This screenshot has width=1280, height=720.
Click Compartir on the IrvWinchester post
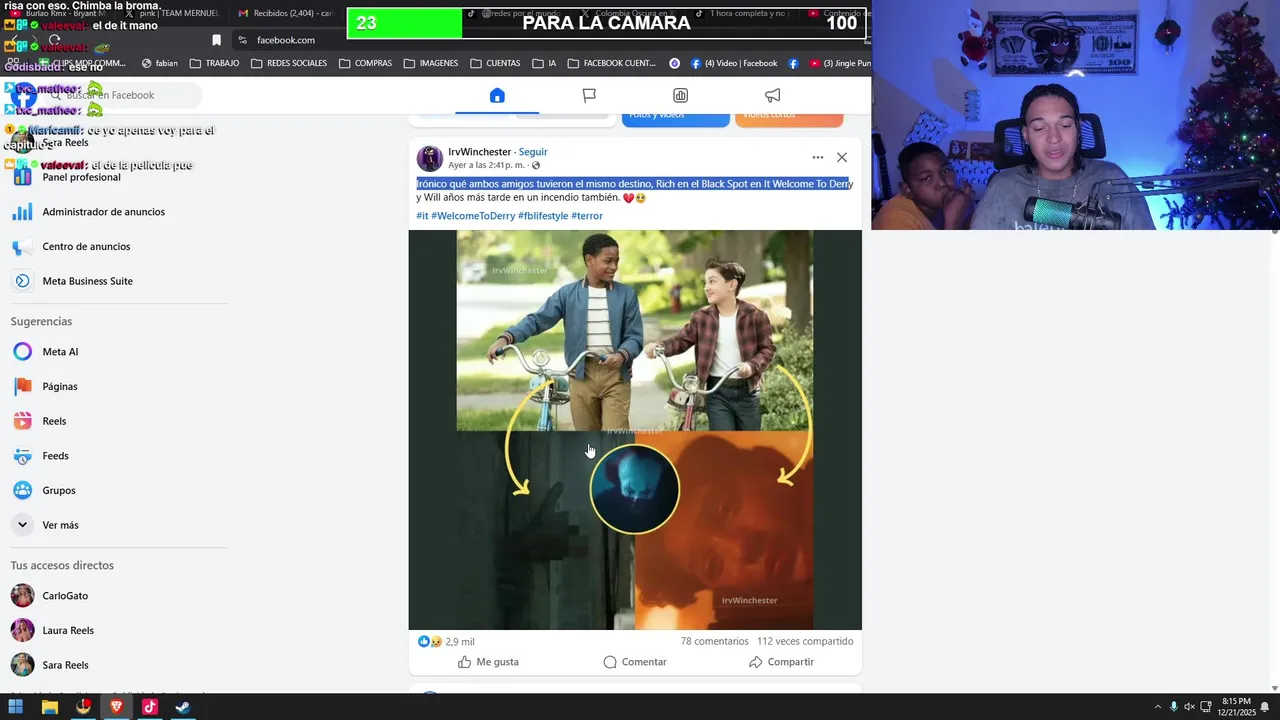coord(781,662)
